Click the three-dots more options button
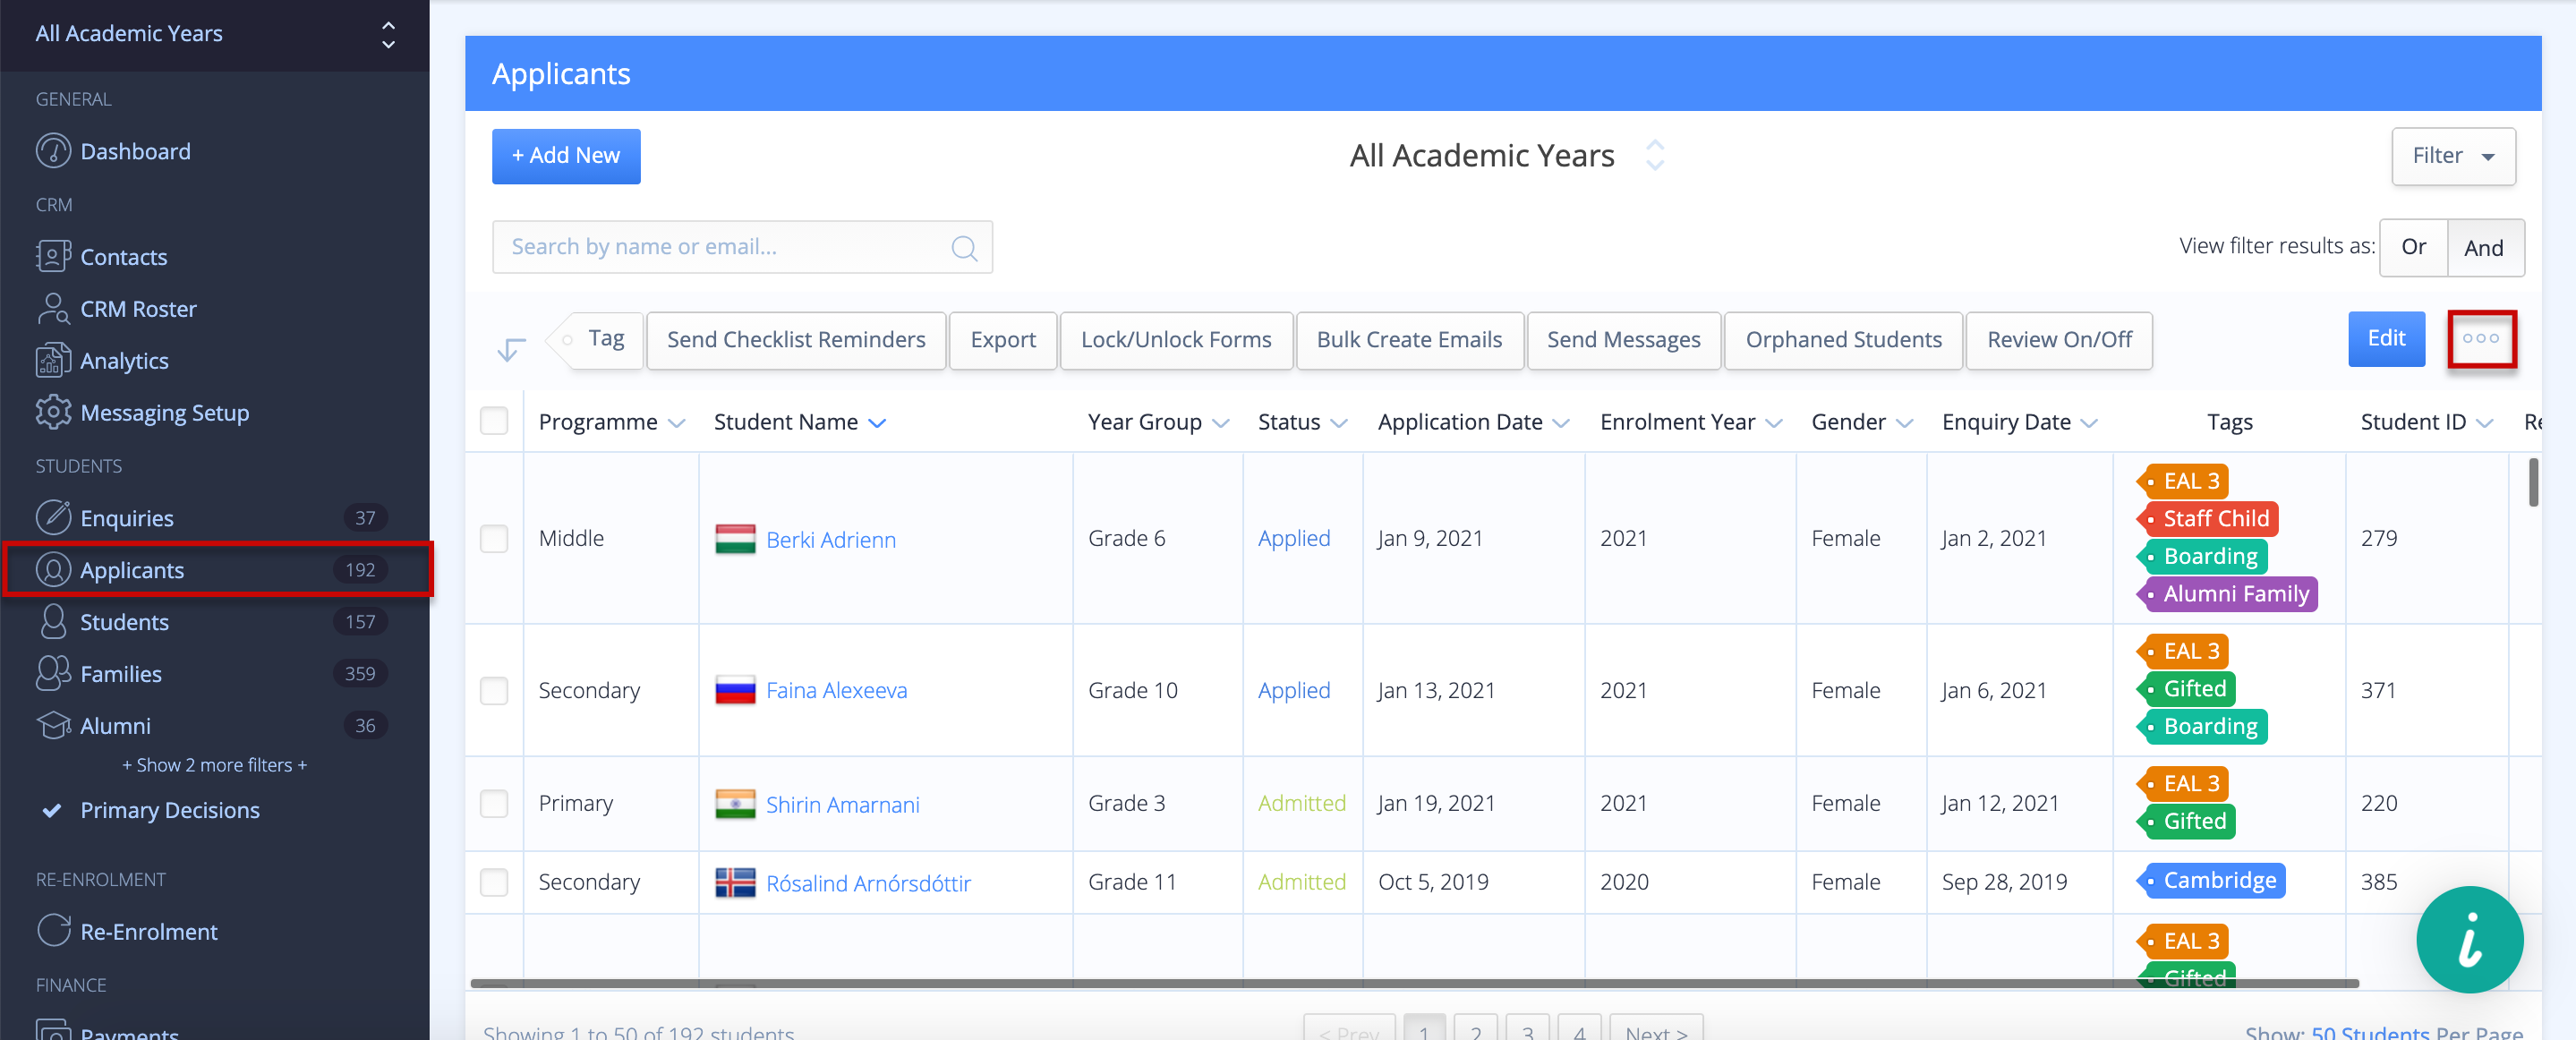The height and width of the screenshot is (1040, 2576). coord(2481,339)
